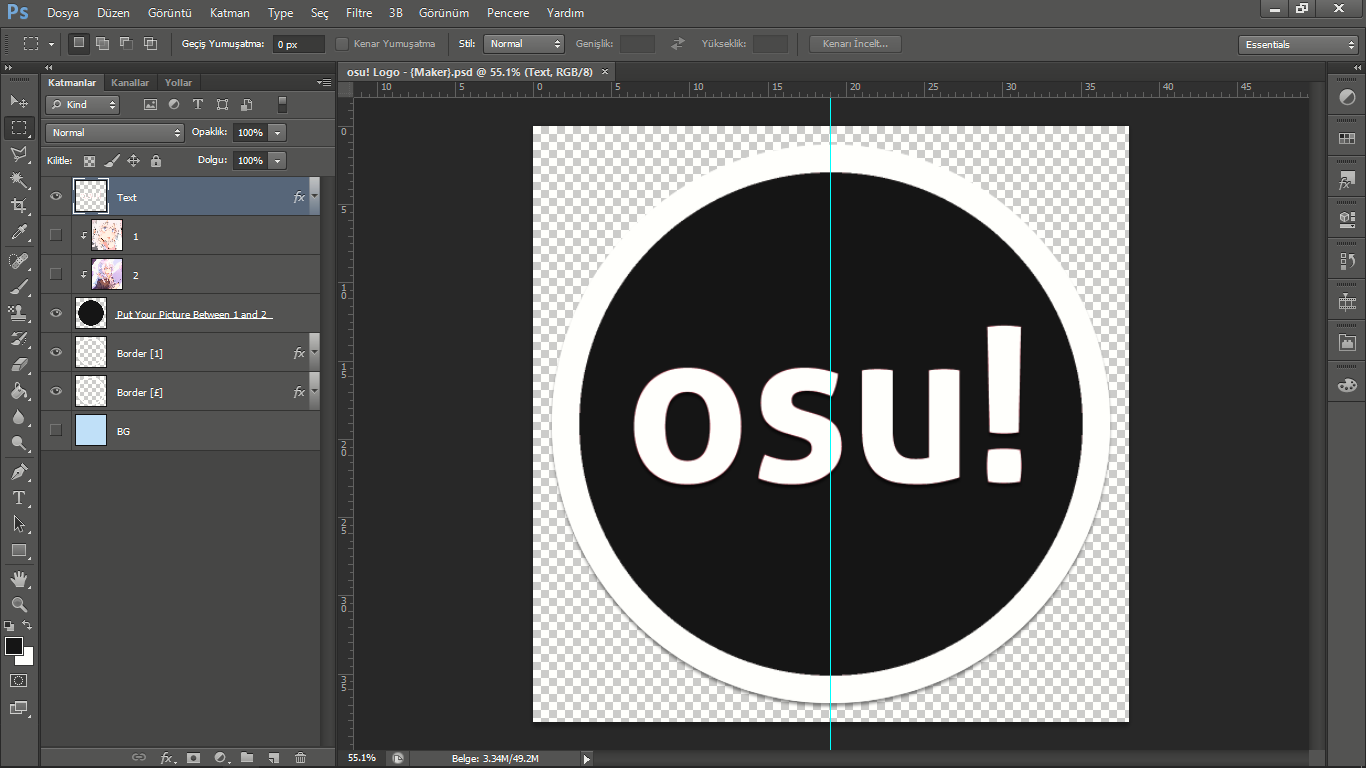Hide the Text layer
This screenshot has width=1366, height=768.
coord(56,197)
